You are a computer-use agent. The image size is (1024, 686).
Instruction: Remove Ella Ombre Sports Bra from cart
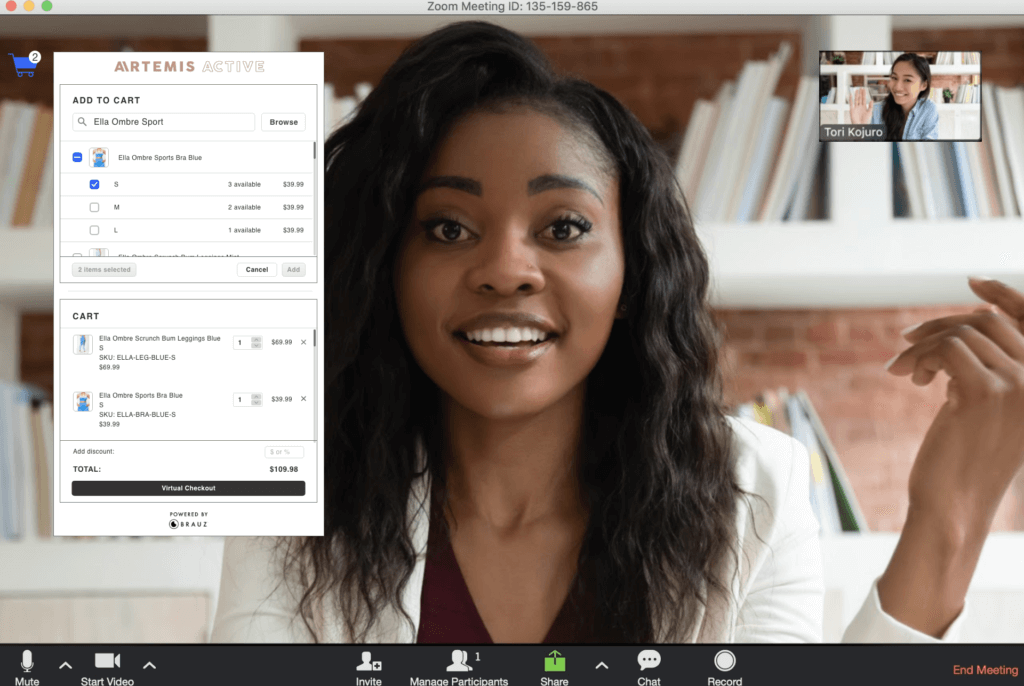[304, 399]
